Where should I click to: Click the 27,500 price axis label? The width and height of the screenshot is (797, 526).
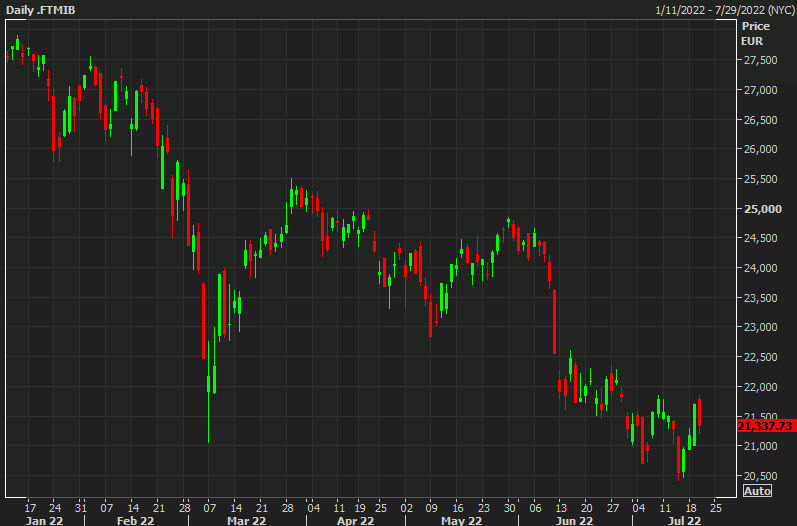click(x=760, y=61)
